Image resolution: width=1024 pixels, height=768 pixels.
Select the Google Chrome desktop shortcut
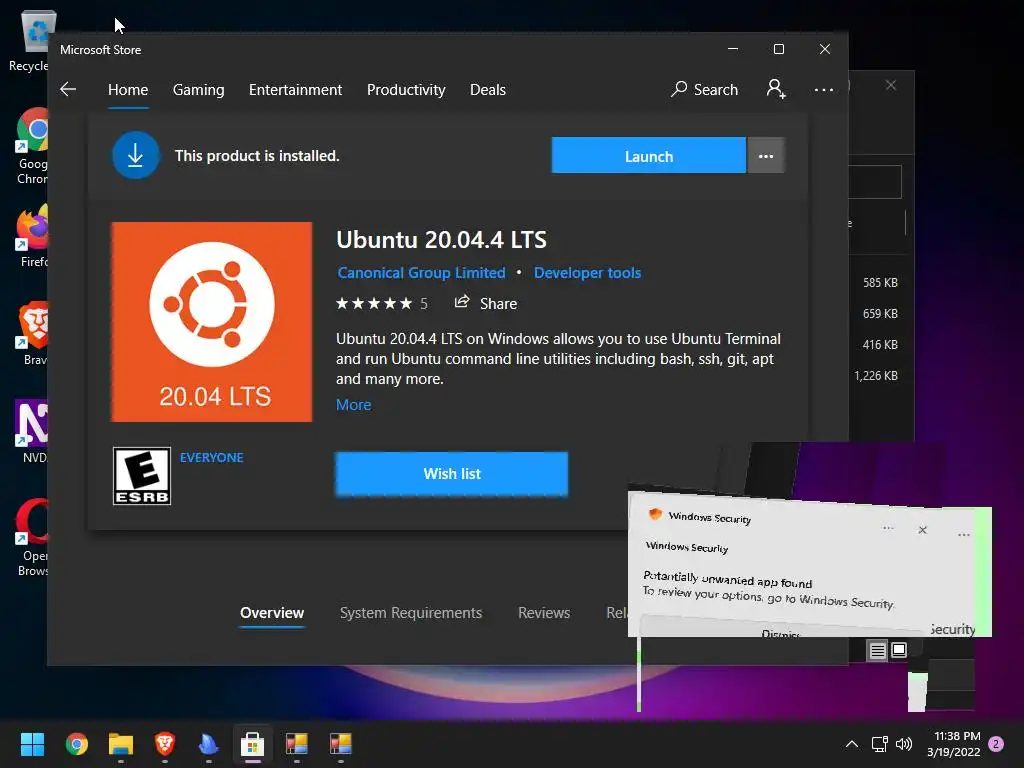pos(32,146)
